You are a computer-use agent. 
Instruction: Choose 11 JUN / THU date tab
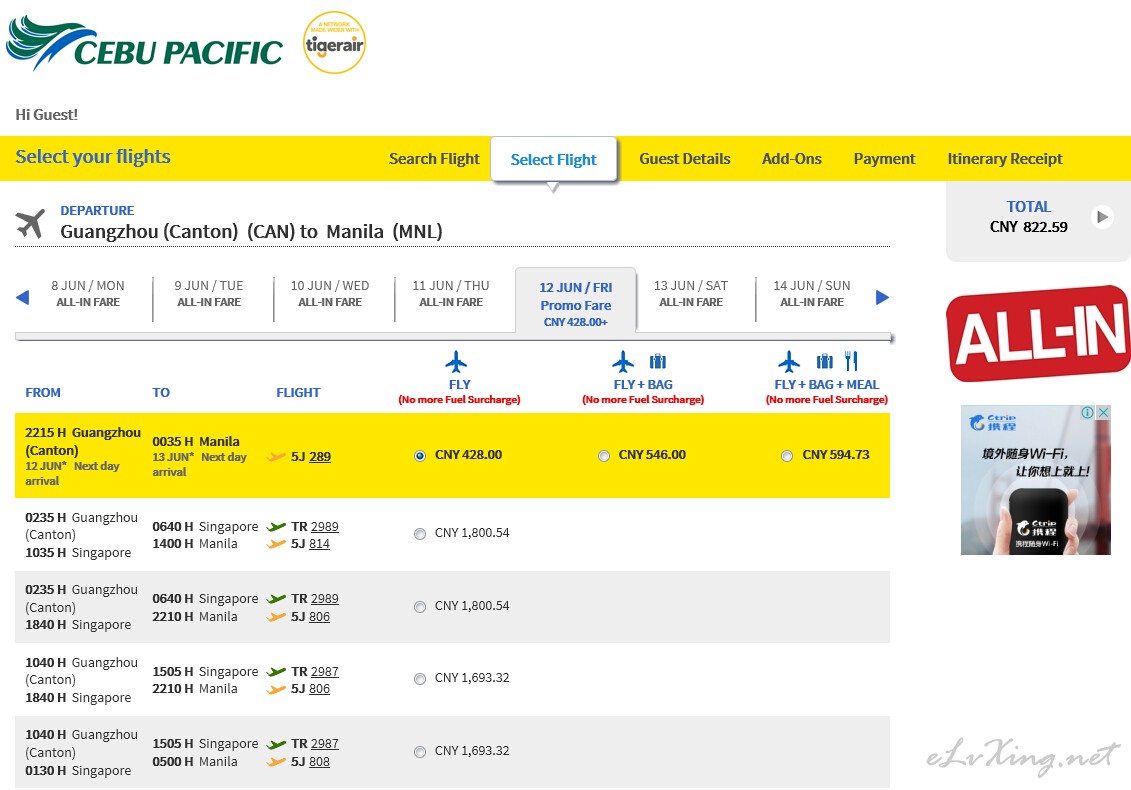coord(451,294)
